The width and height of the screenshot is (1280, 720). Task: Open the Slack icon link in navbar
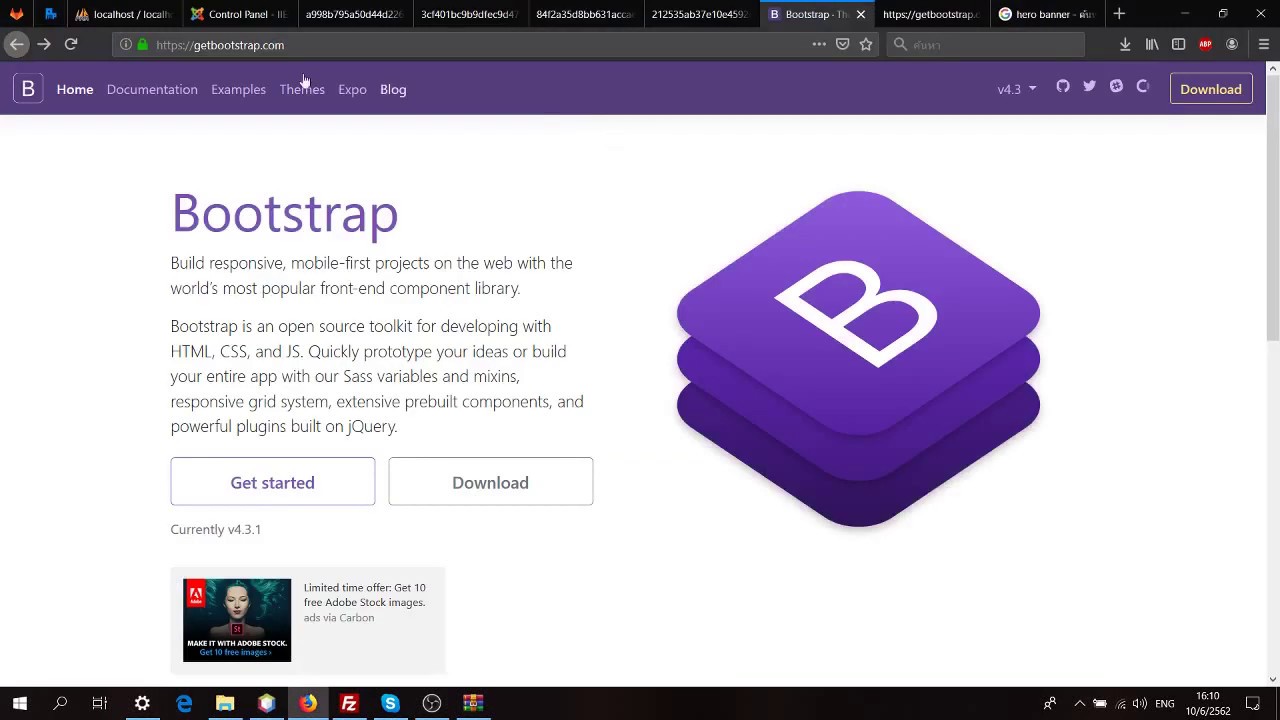pyautogui.click(x=1116, y=86)
